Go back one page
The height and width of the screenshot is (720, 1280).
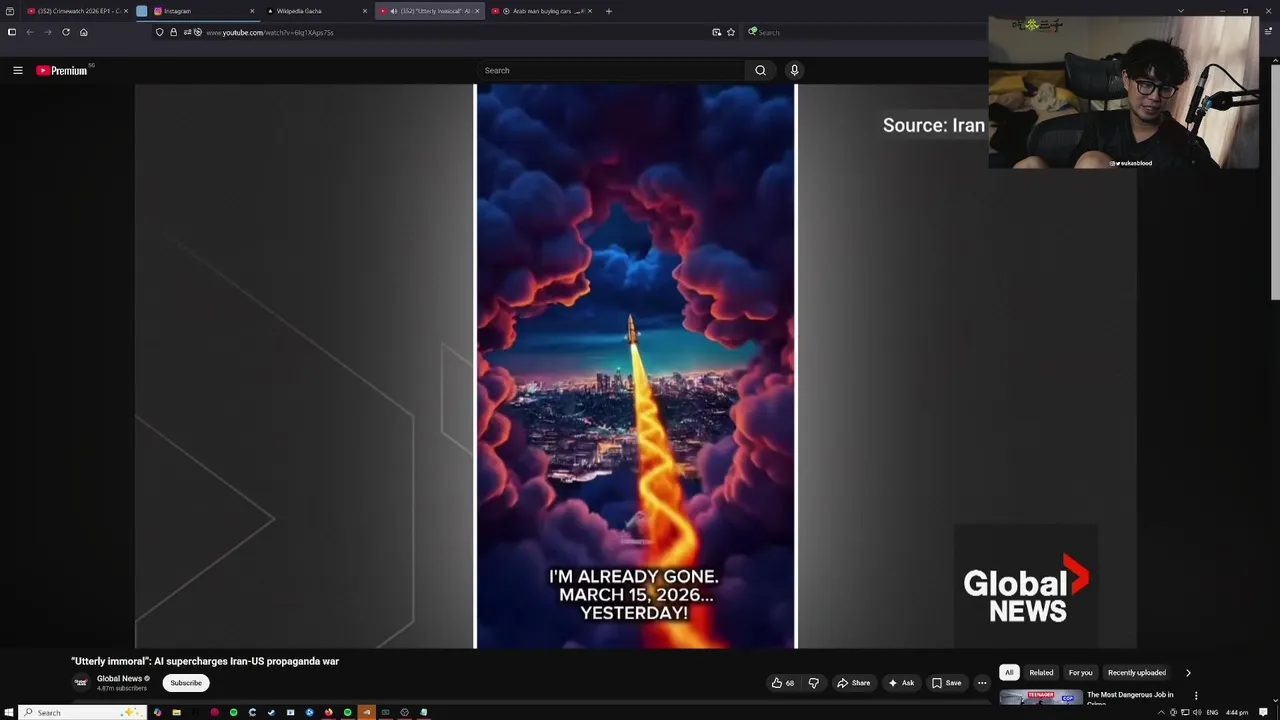(30, 32)
